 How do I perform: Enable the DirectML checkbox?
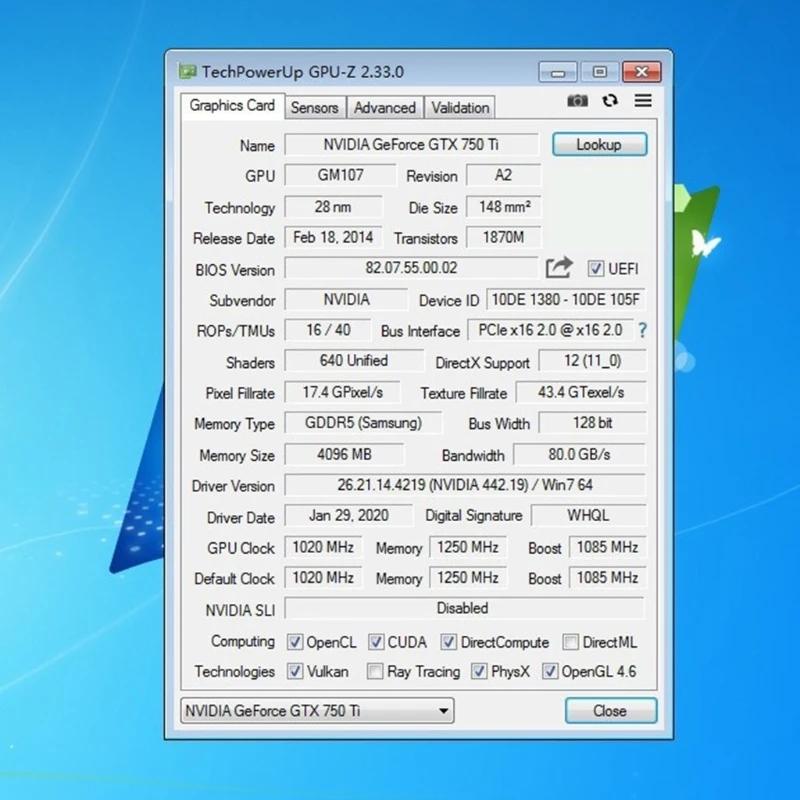point(570,642)
